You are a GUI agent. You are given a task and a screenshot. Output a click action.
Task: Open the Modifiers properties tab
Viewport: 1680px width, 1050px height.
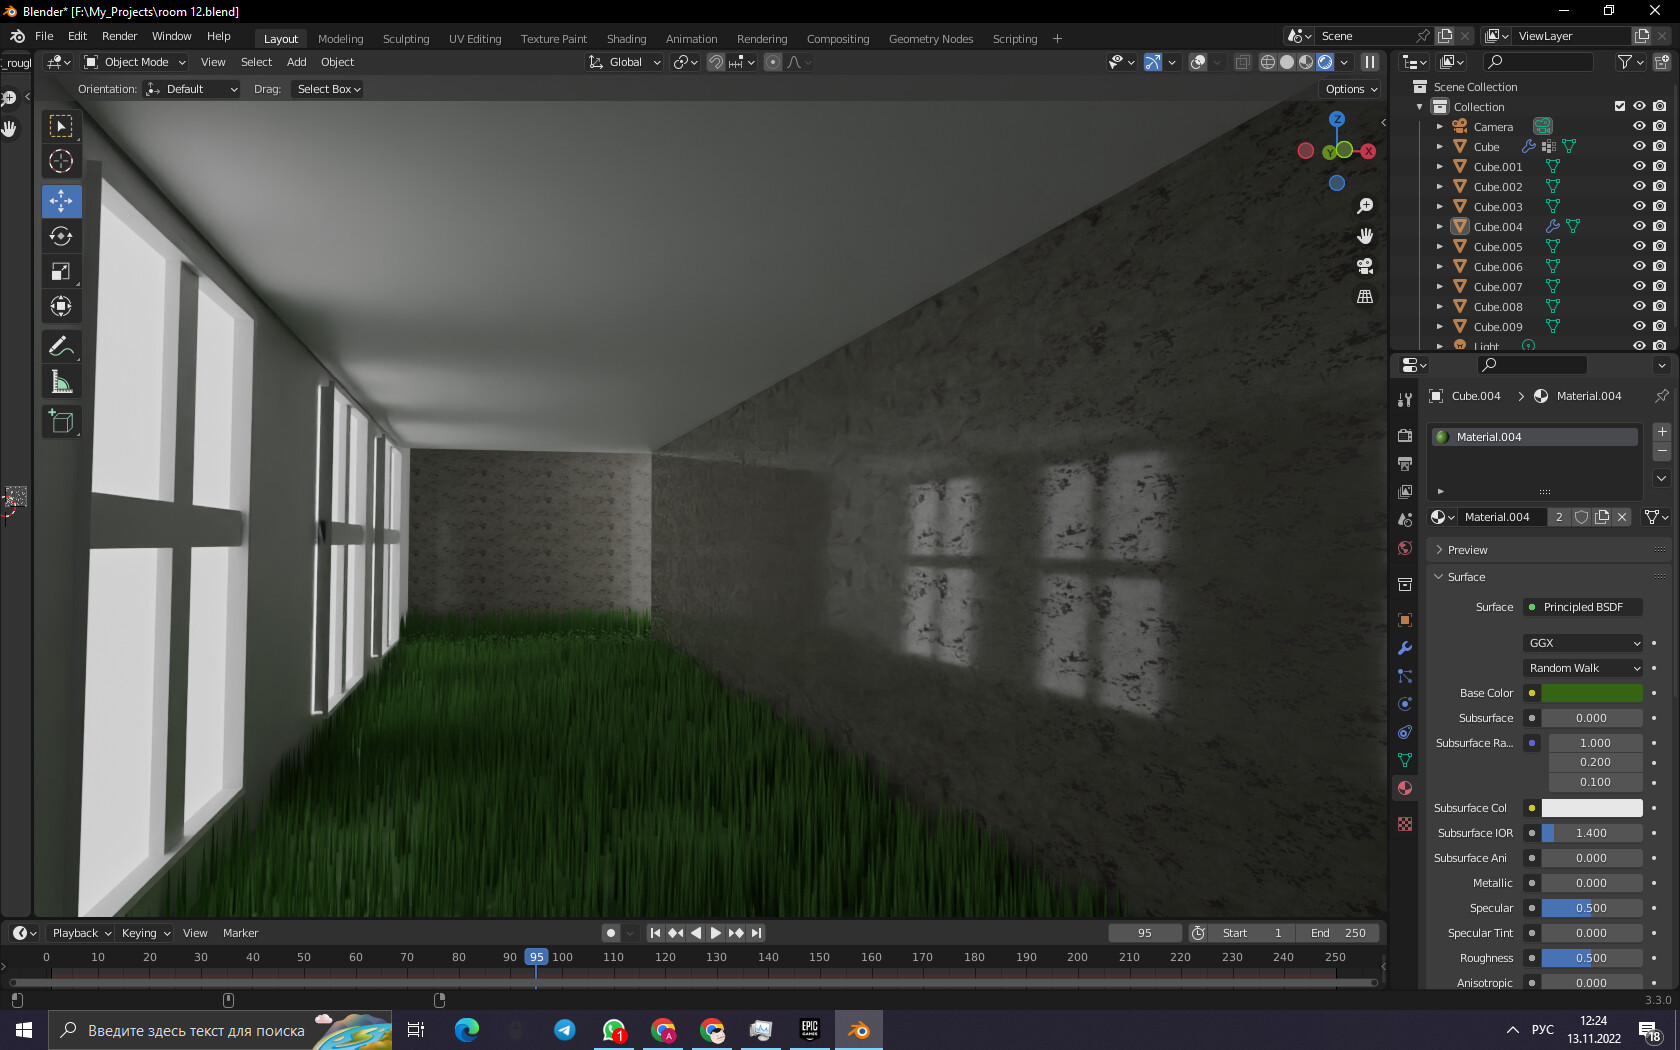coord(1405,648)
